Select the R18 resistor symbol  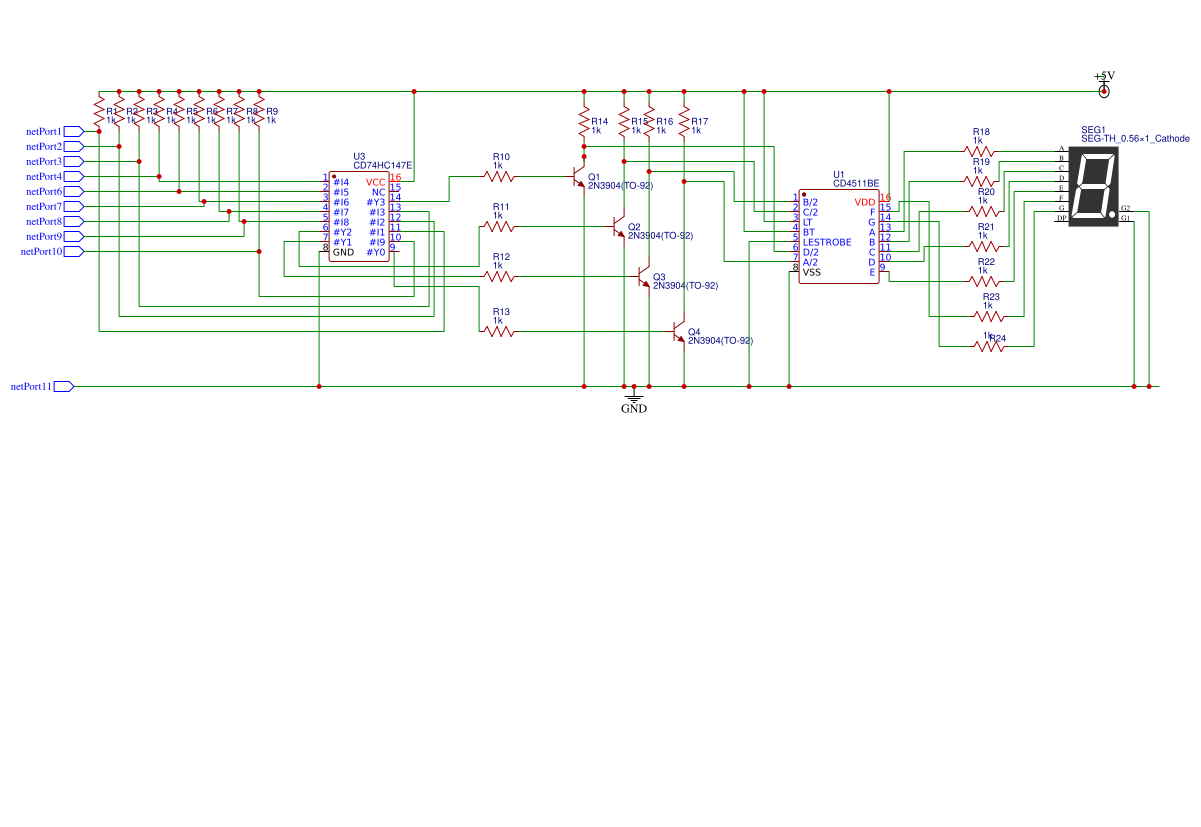tap(979, 151)
